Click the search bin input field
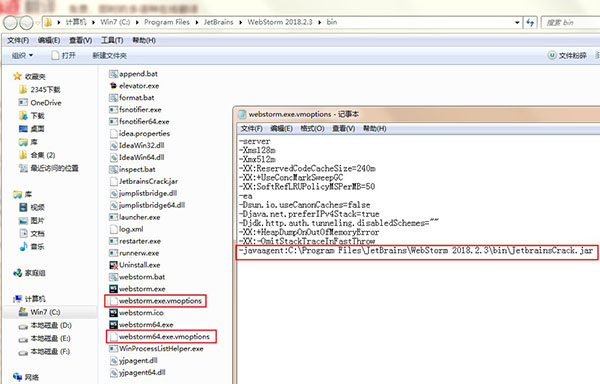This screenshot has width=600, height=384. [570, 23]
